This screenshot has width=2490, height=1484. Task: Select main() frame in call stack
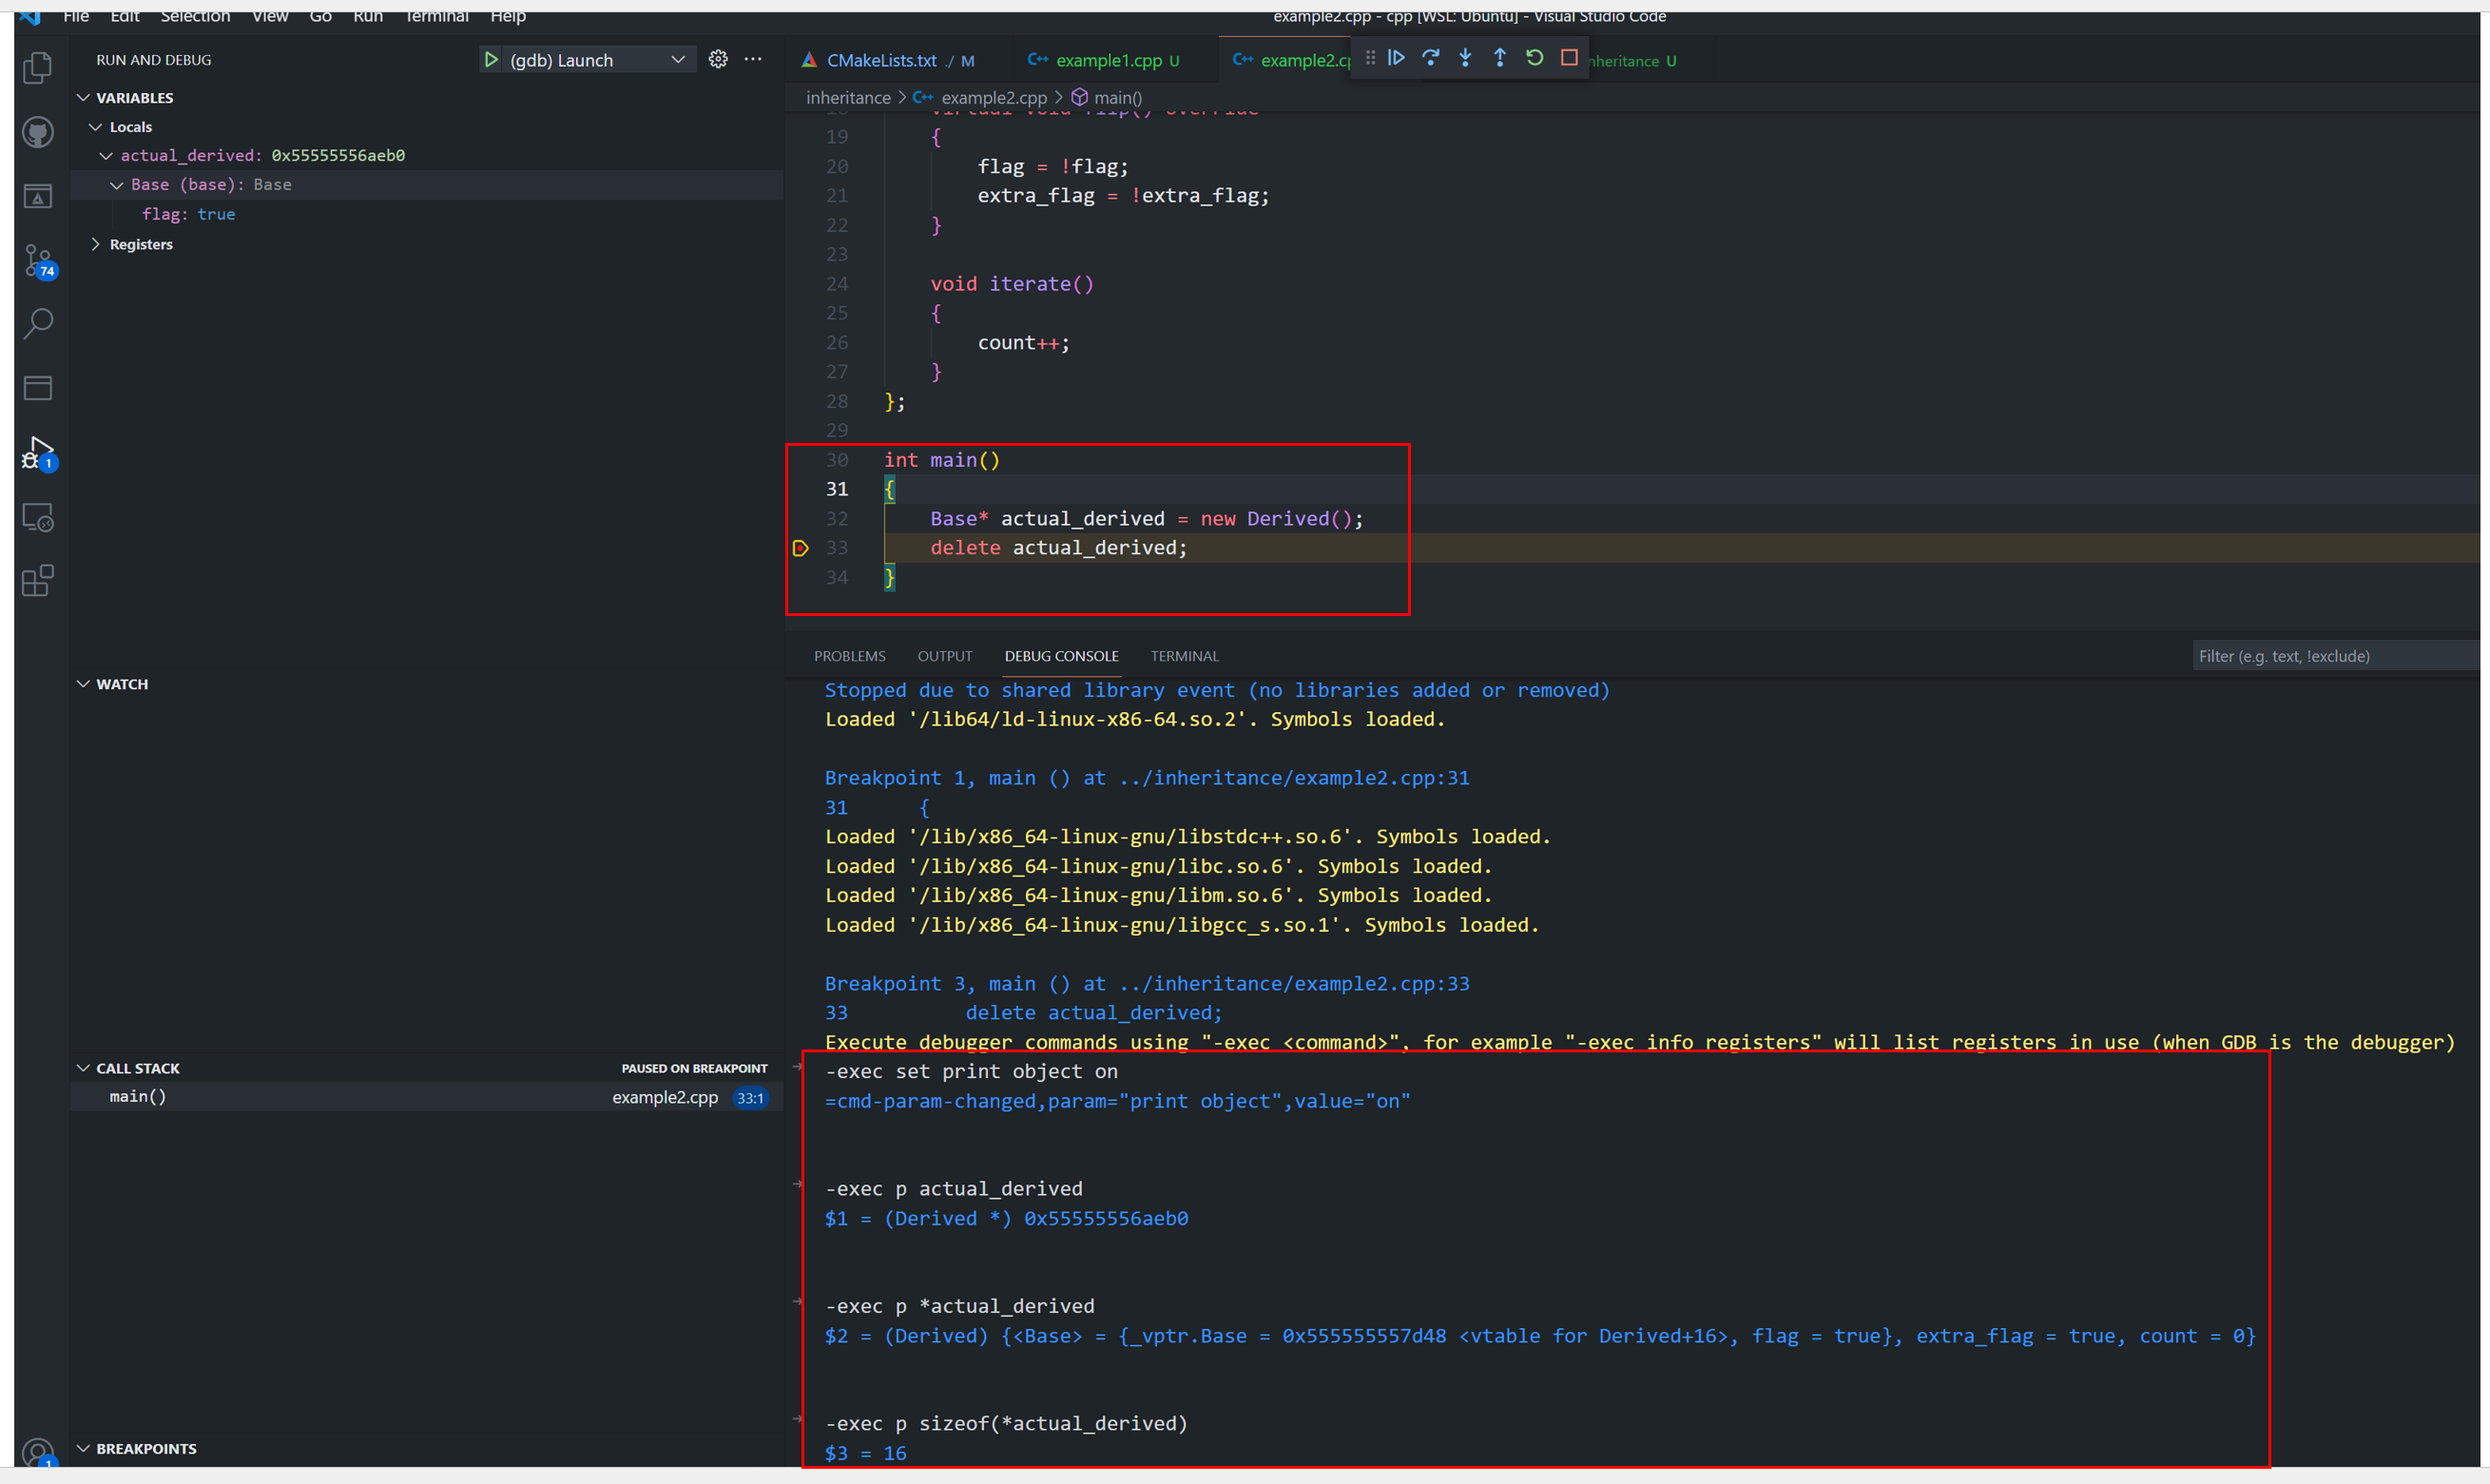138,1097
